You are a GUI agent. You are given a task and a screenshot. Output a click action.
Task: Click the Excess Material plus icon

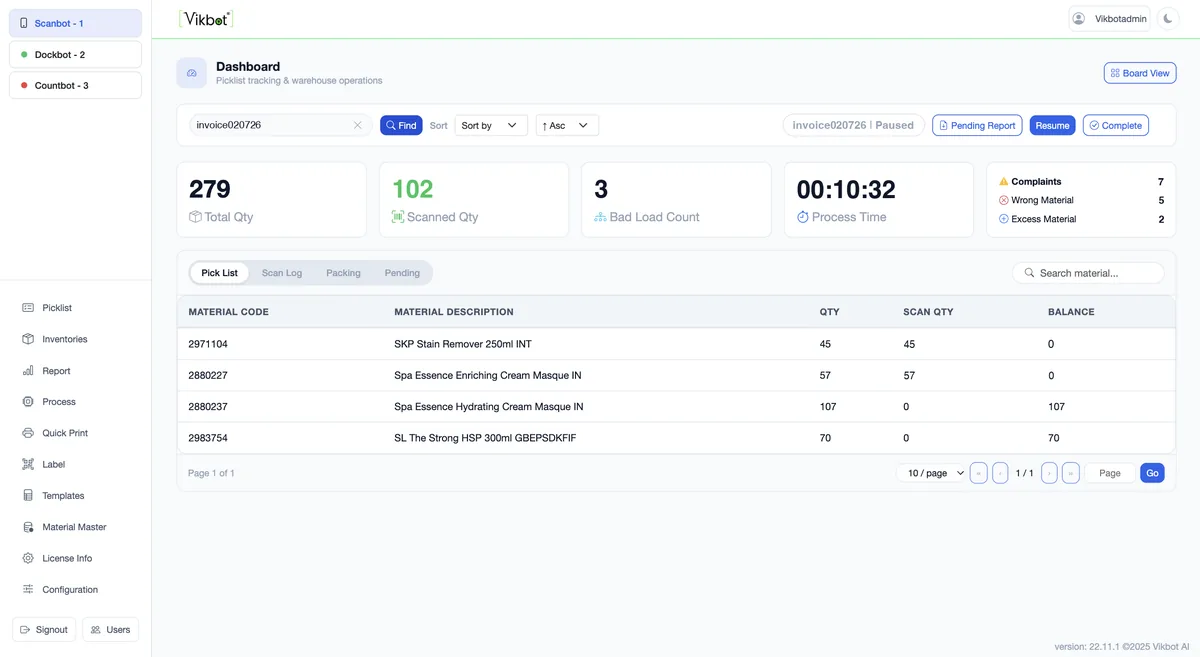(1004, 219)
